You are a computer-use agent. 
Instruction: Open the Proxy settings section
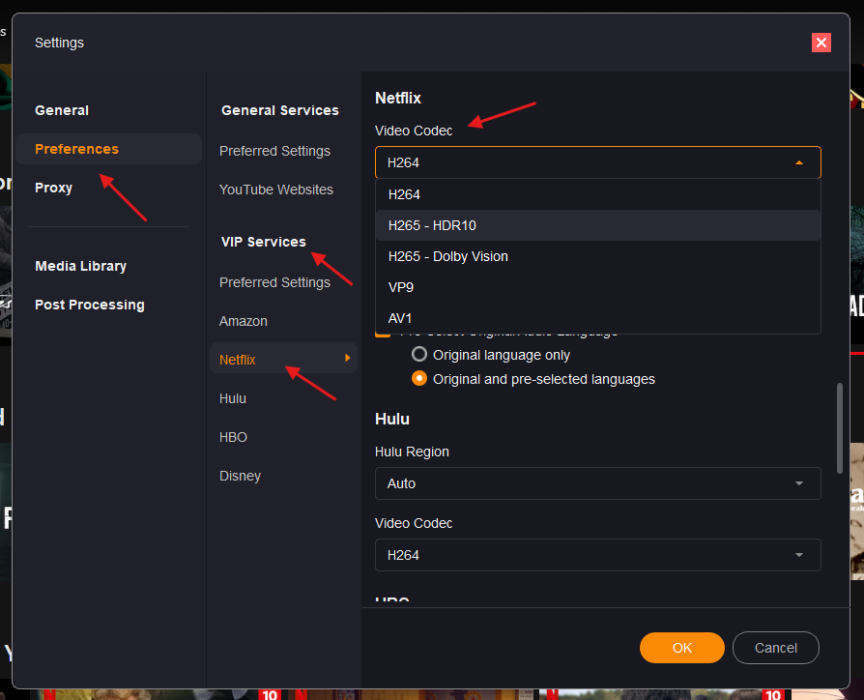[53, 187]
